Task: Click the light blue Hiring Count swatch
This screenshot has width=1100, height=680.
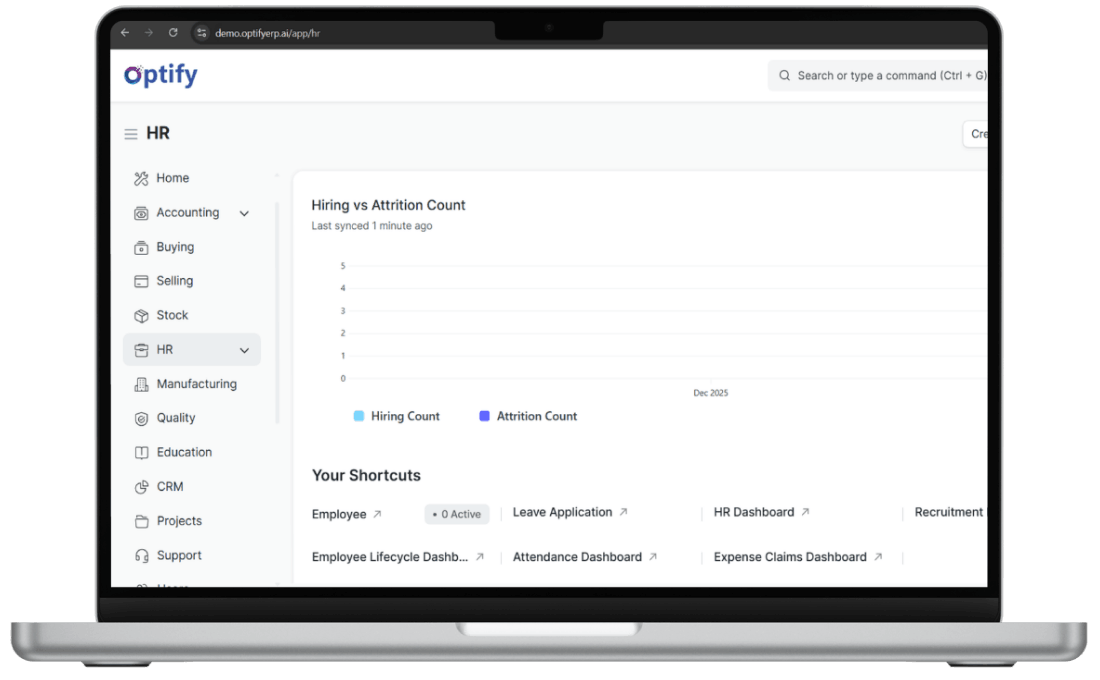Action: tap(359, 416)
